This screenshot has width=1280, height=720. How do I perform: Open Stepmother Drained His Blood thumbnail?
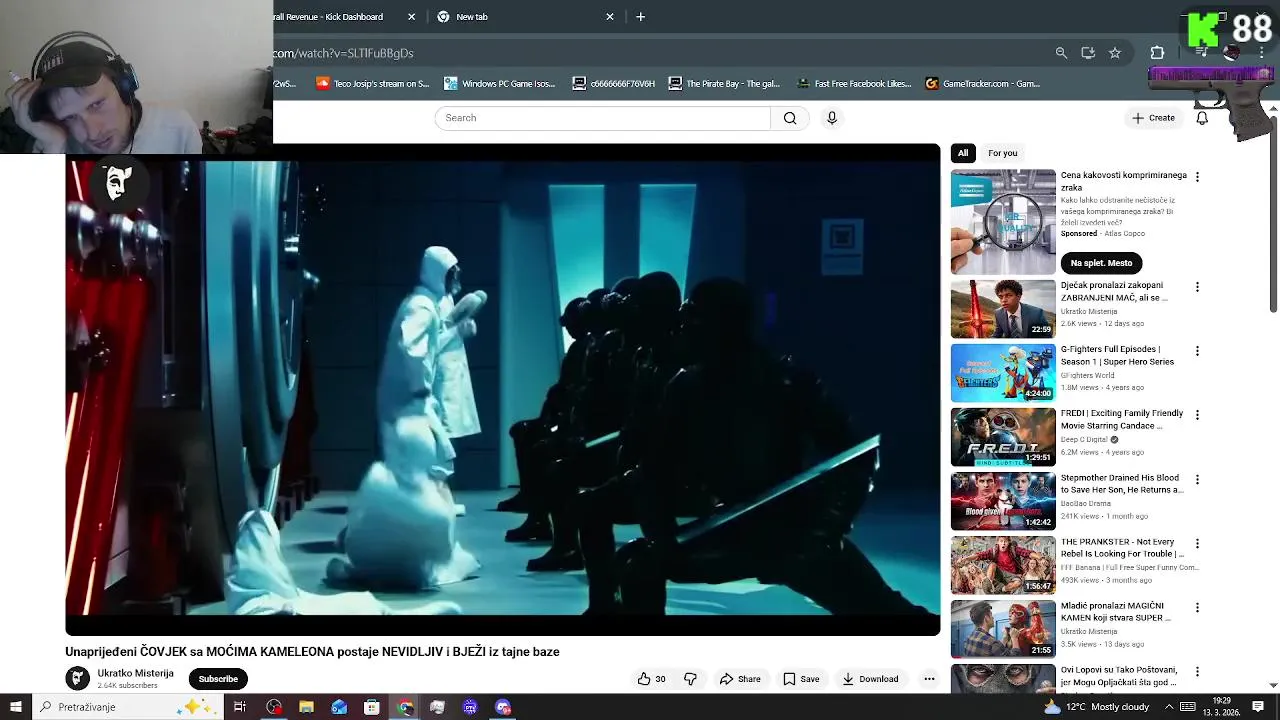point(1003,501)
